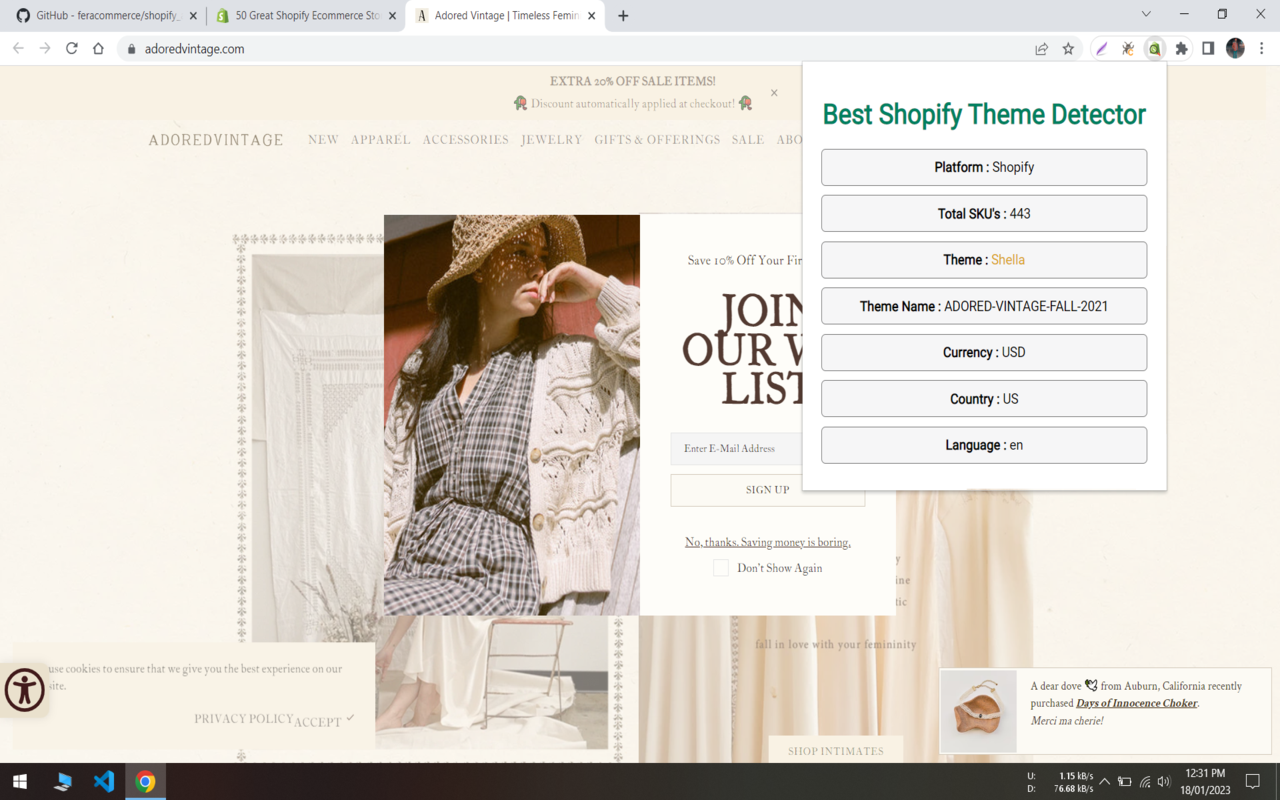Switch to 50 Great Shopify Ecommerce tab
The image size is (1280, 800).
pos(306,16)
